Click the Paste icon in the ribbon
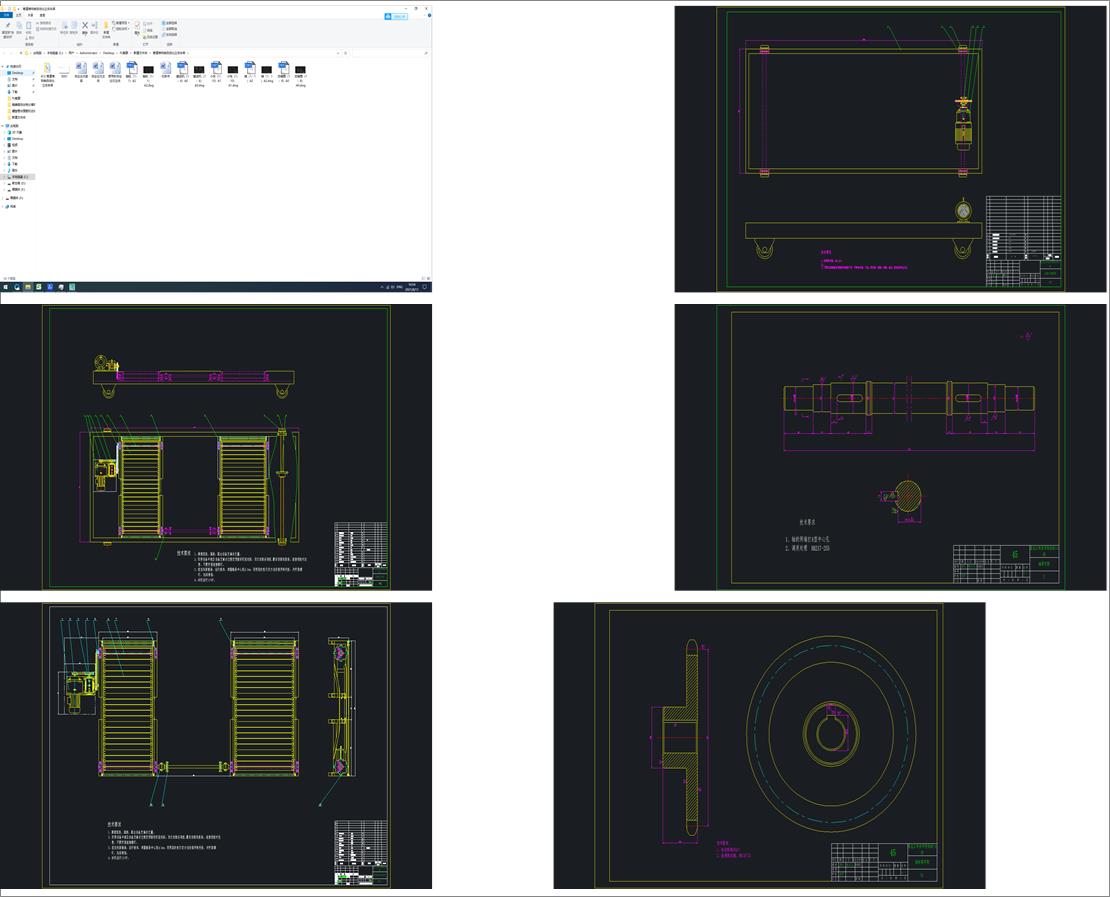This screenshot has height=897, width=1110. pyautogui.click(x=28, y=27)
